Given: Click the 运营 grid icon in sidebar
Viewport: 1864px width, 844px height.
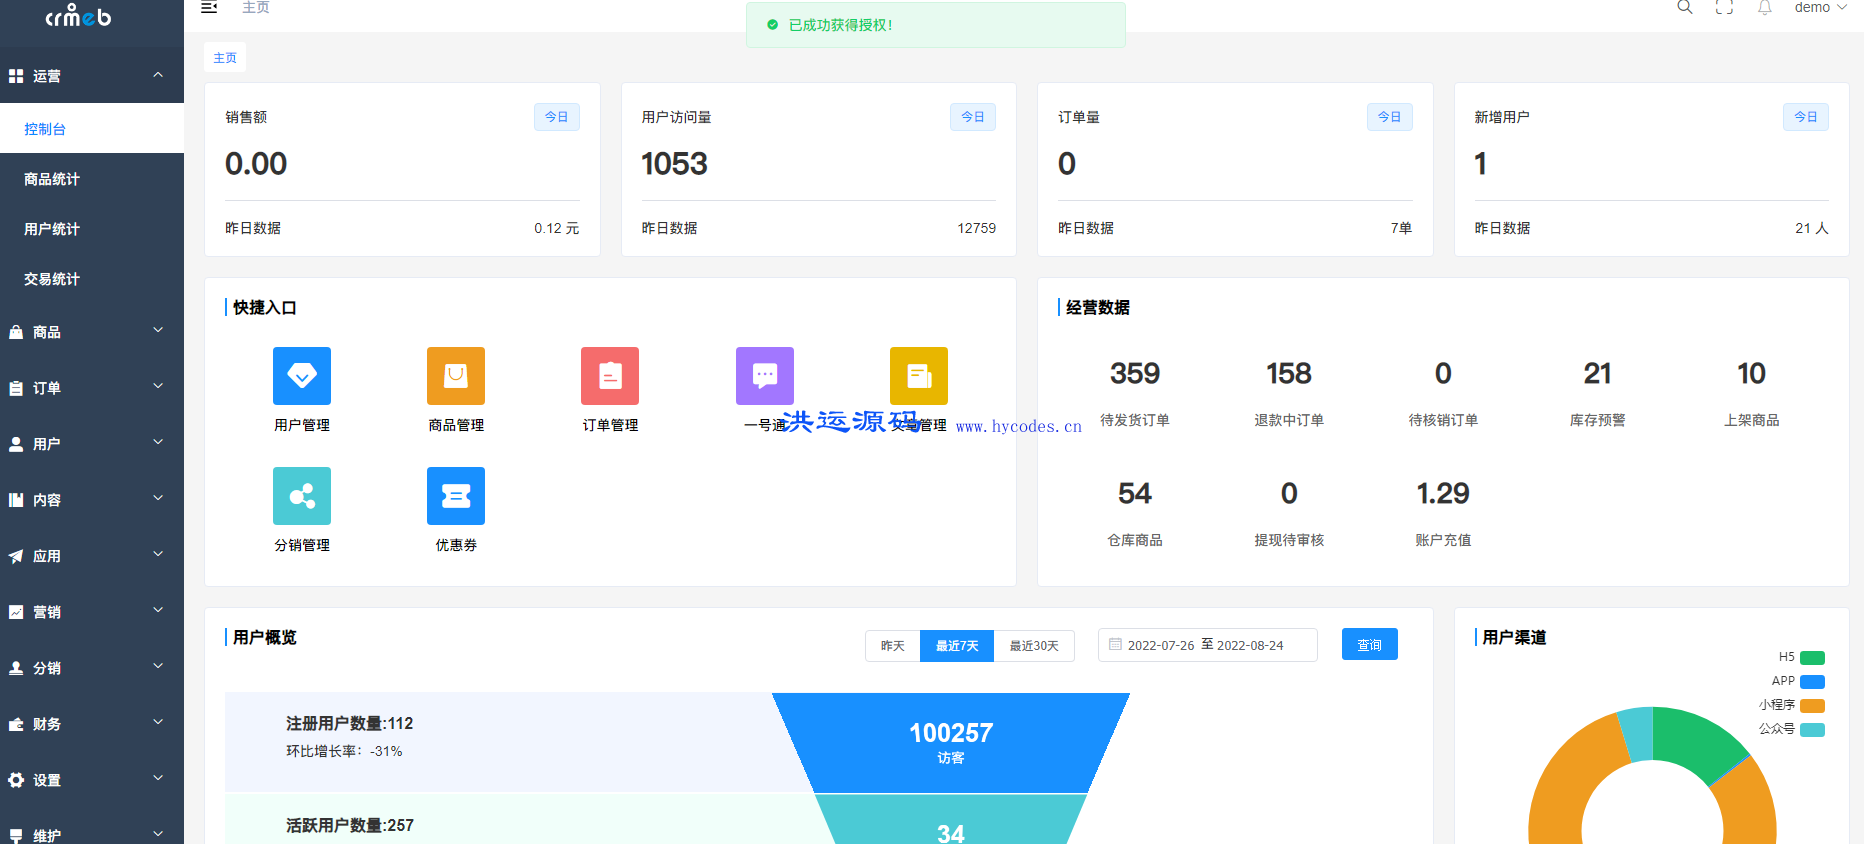Looking at the screenshot, I should point(16,76).
